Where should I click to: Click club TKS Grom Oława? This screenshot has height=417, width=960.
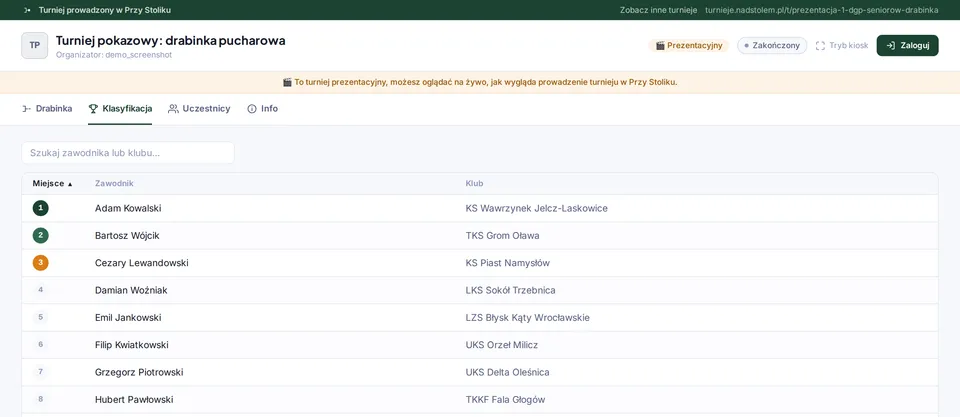pyautogui.click(x=502, y=235)
